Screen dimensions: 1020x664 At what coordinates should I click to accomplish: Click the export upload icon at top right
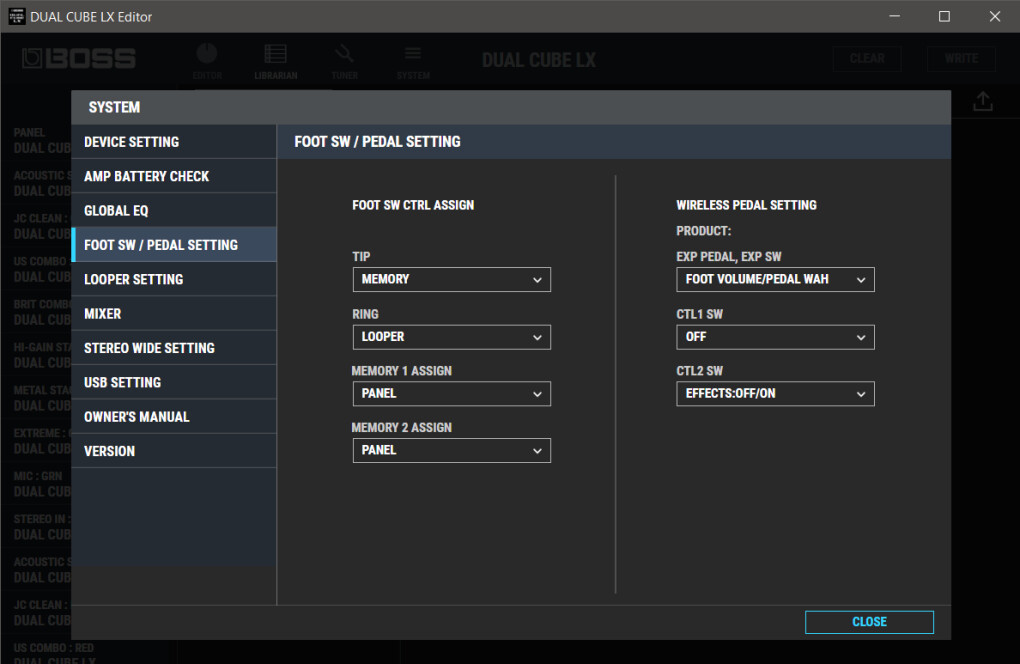point(982,101)
